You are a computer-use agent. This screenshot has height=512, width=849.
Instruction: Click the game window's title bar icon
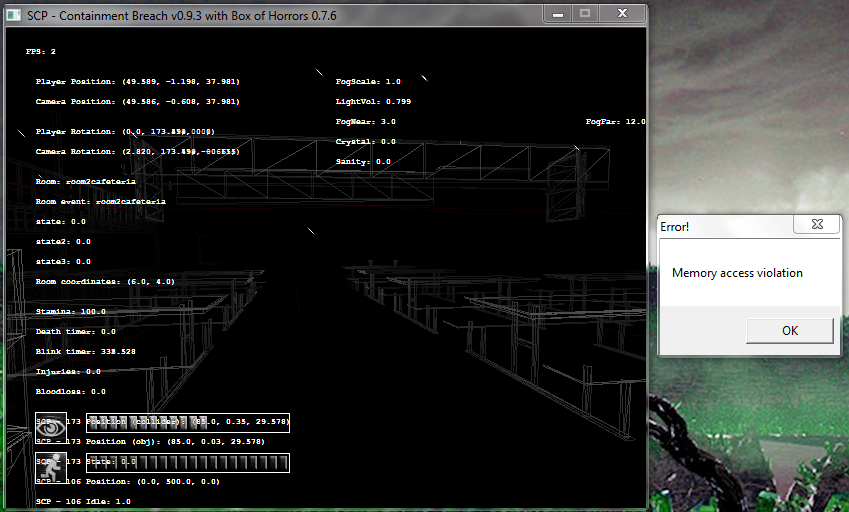[x=14, y=15]
